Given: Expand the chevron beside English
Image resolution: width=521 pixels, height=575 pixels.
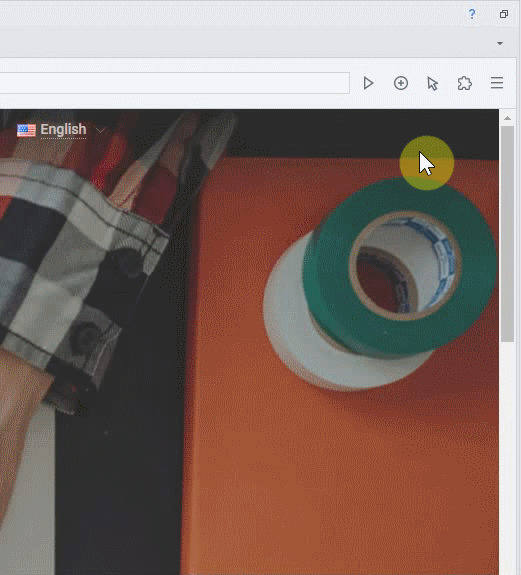Looking at the screenshot, I should click(x=100, y=130).
